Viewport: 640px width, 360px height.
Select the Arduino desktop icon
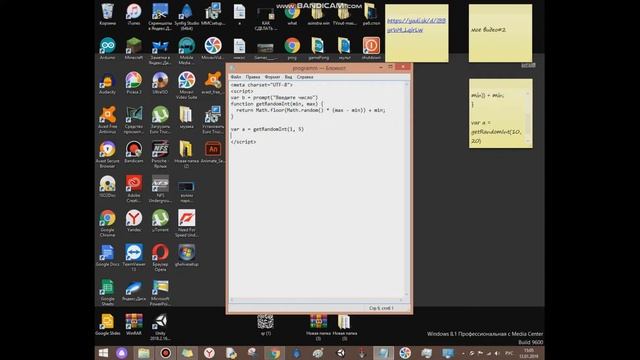(107, 49)
